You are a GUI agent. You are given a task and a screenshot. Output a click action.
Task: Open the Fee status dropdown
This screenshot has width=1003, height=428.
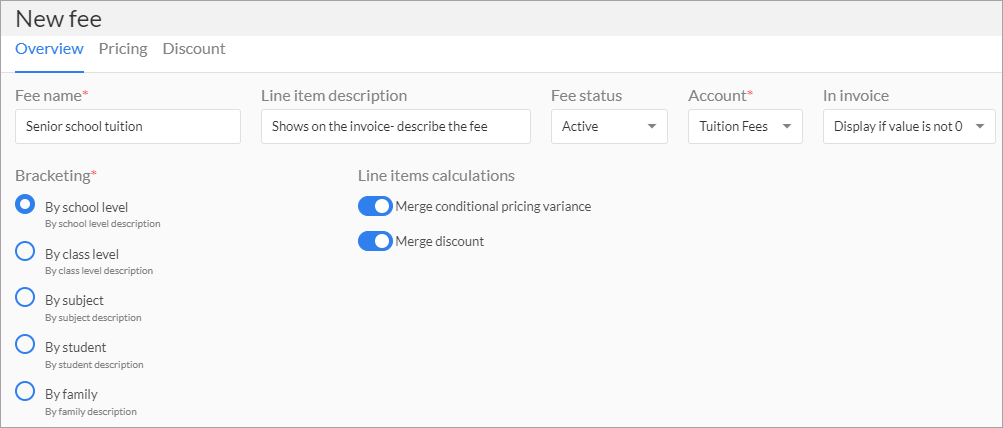[609, 126]
